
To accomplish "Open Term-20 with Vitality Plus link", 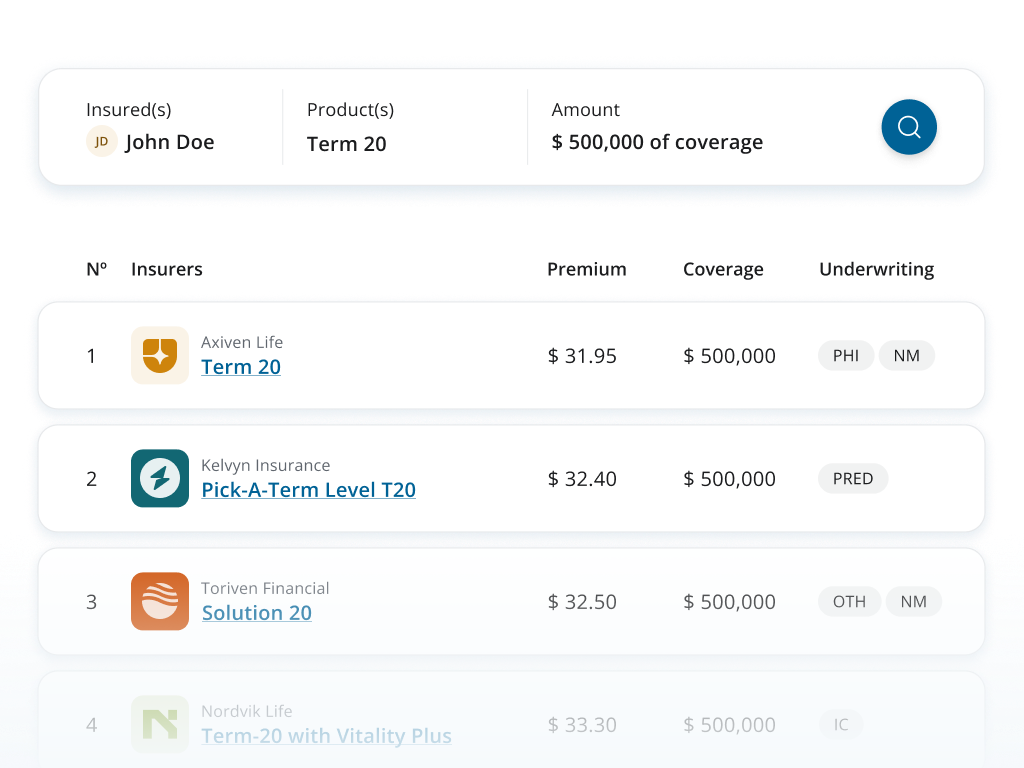I will (x=326, y=736).
